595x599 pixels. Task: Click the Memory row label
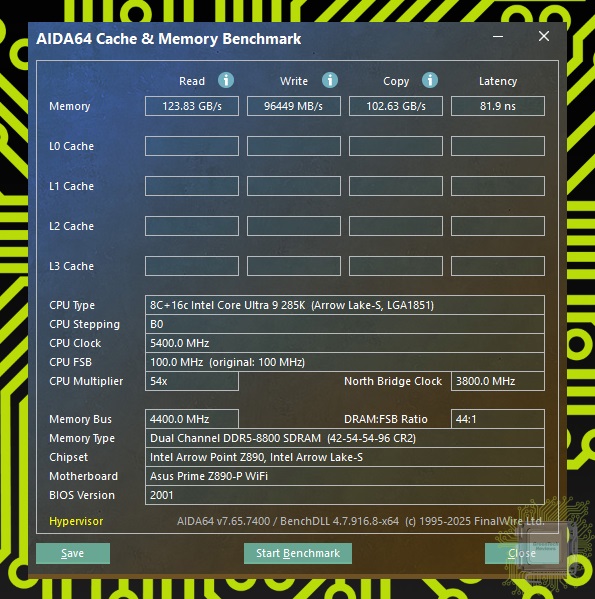coord(70,106)
